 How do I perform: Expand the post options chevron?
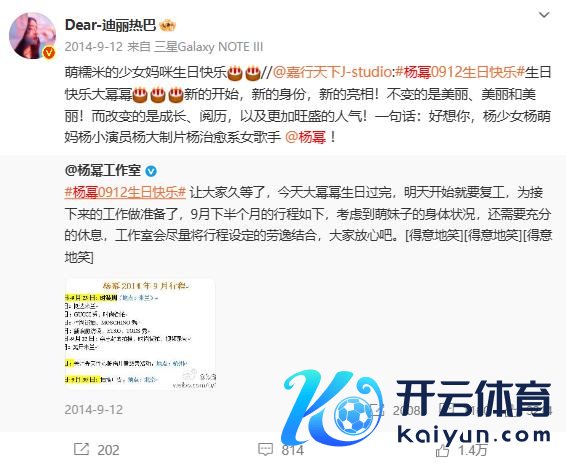544,15
